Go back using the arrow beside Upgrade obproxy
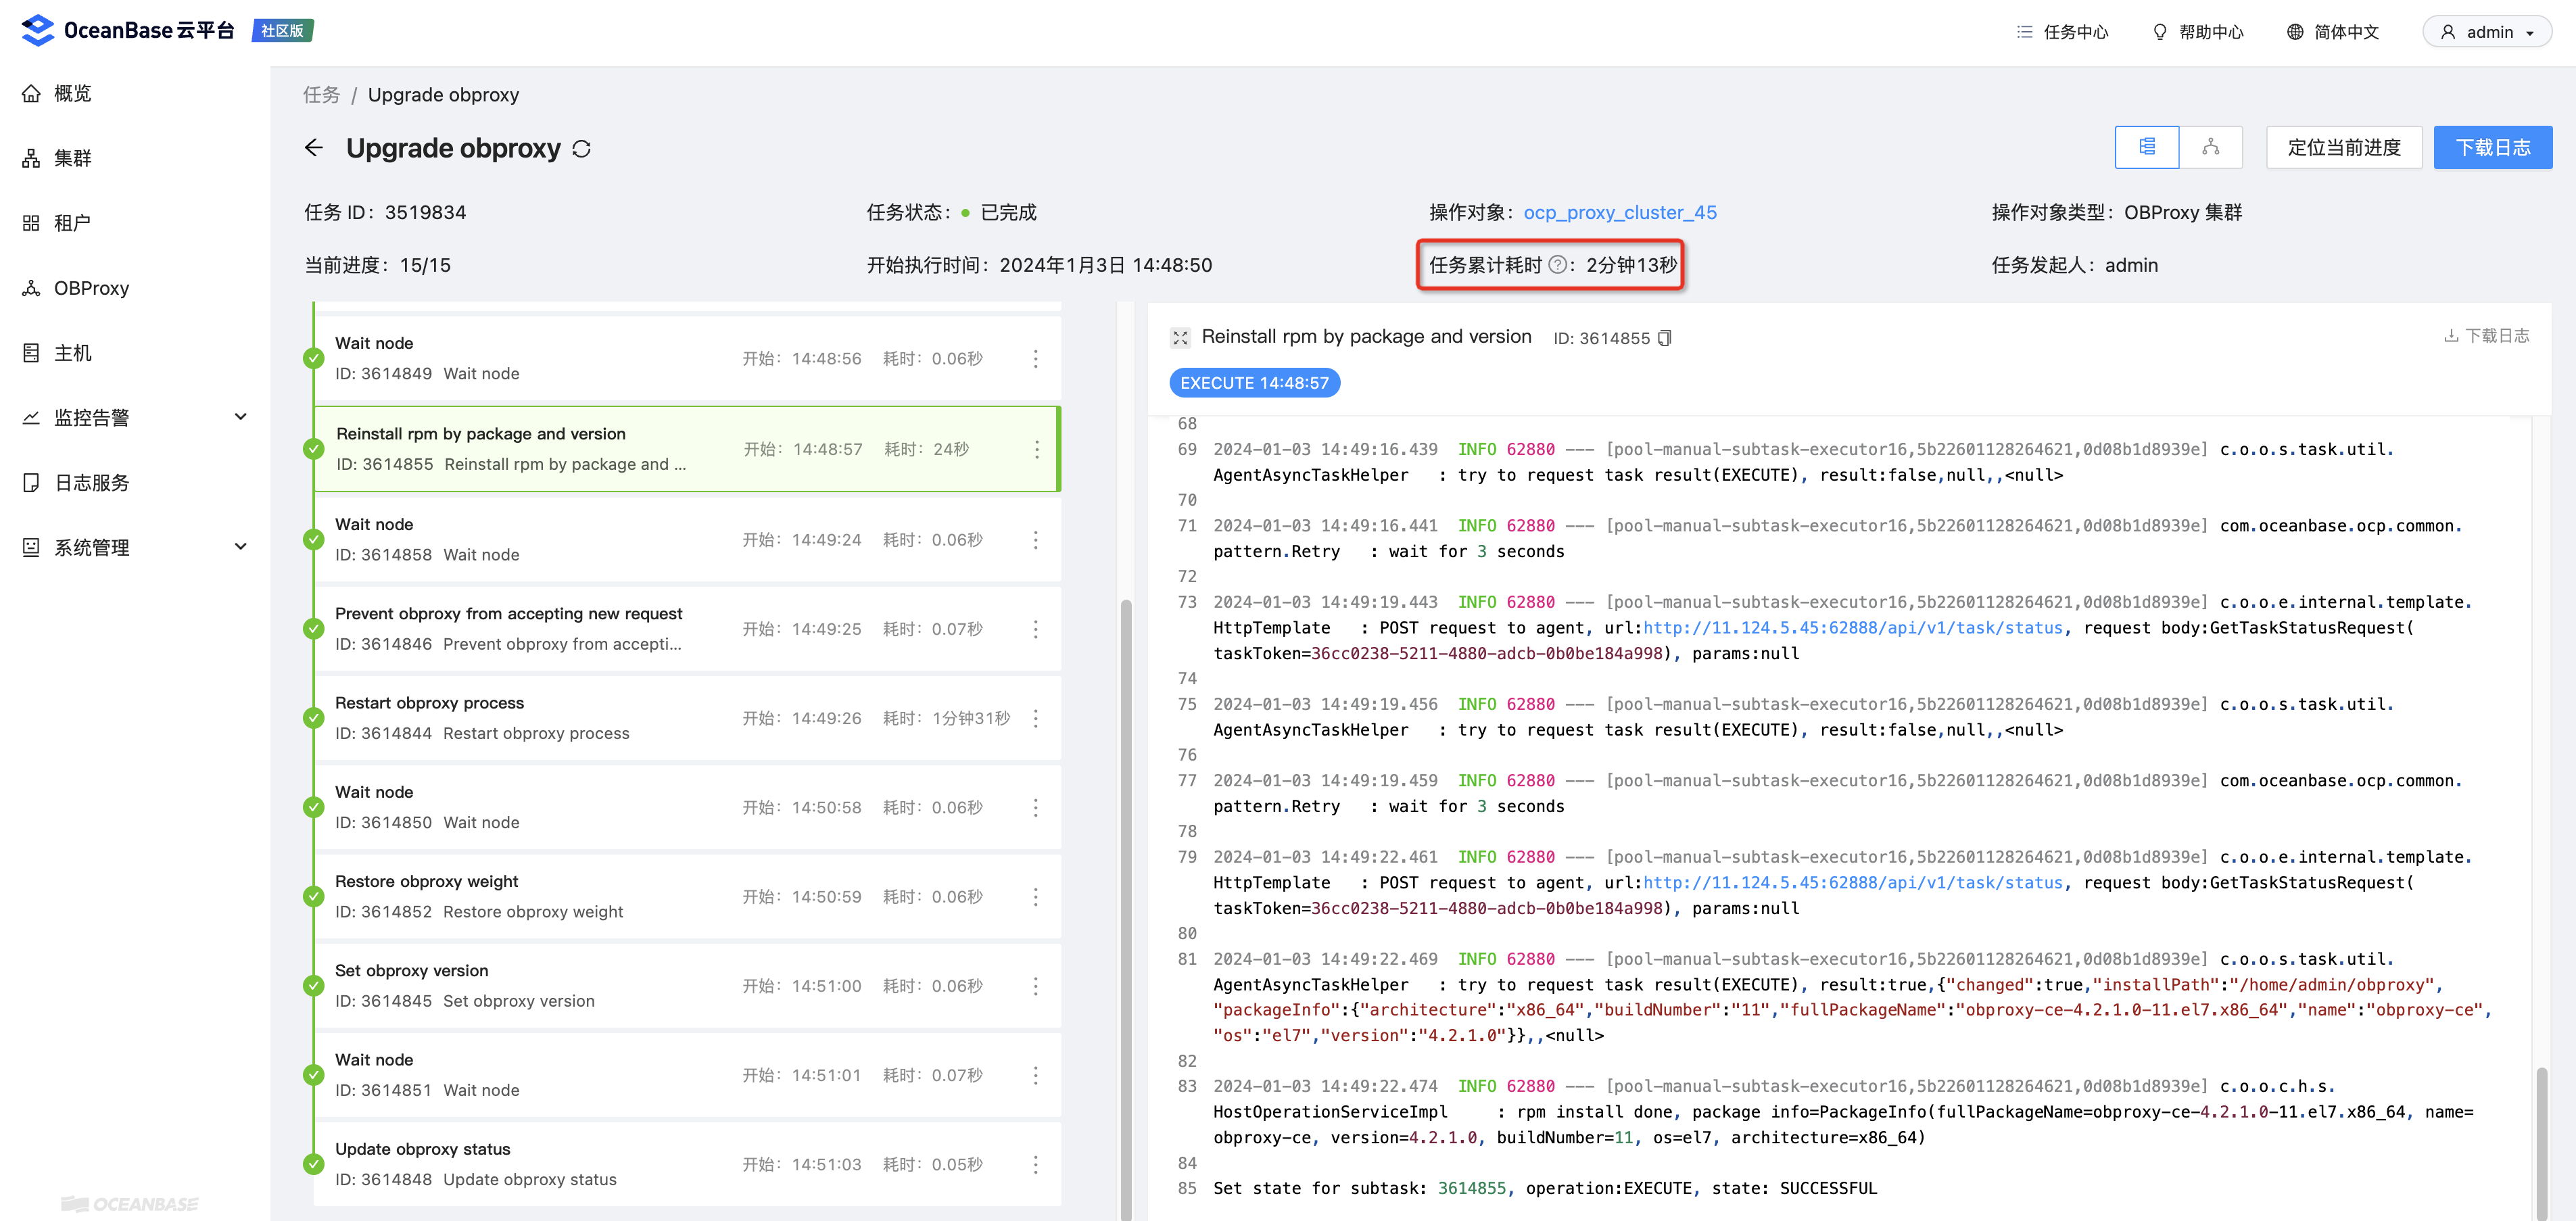The image size is (2576, 1221). pyautogui.click(x=313, y=147)
